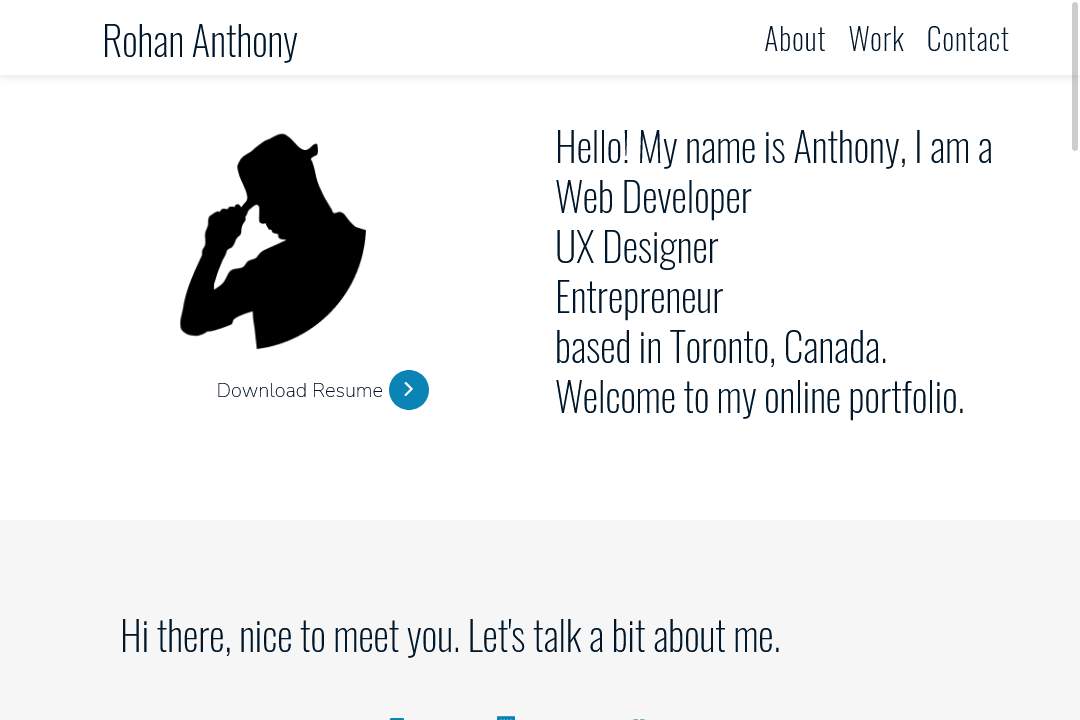Click the partially visible left blue icon at bottom
Screen dimensions: 1080x720
click(397, 719)
